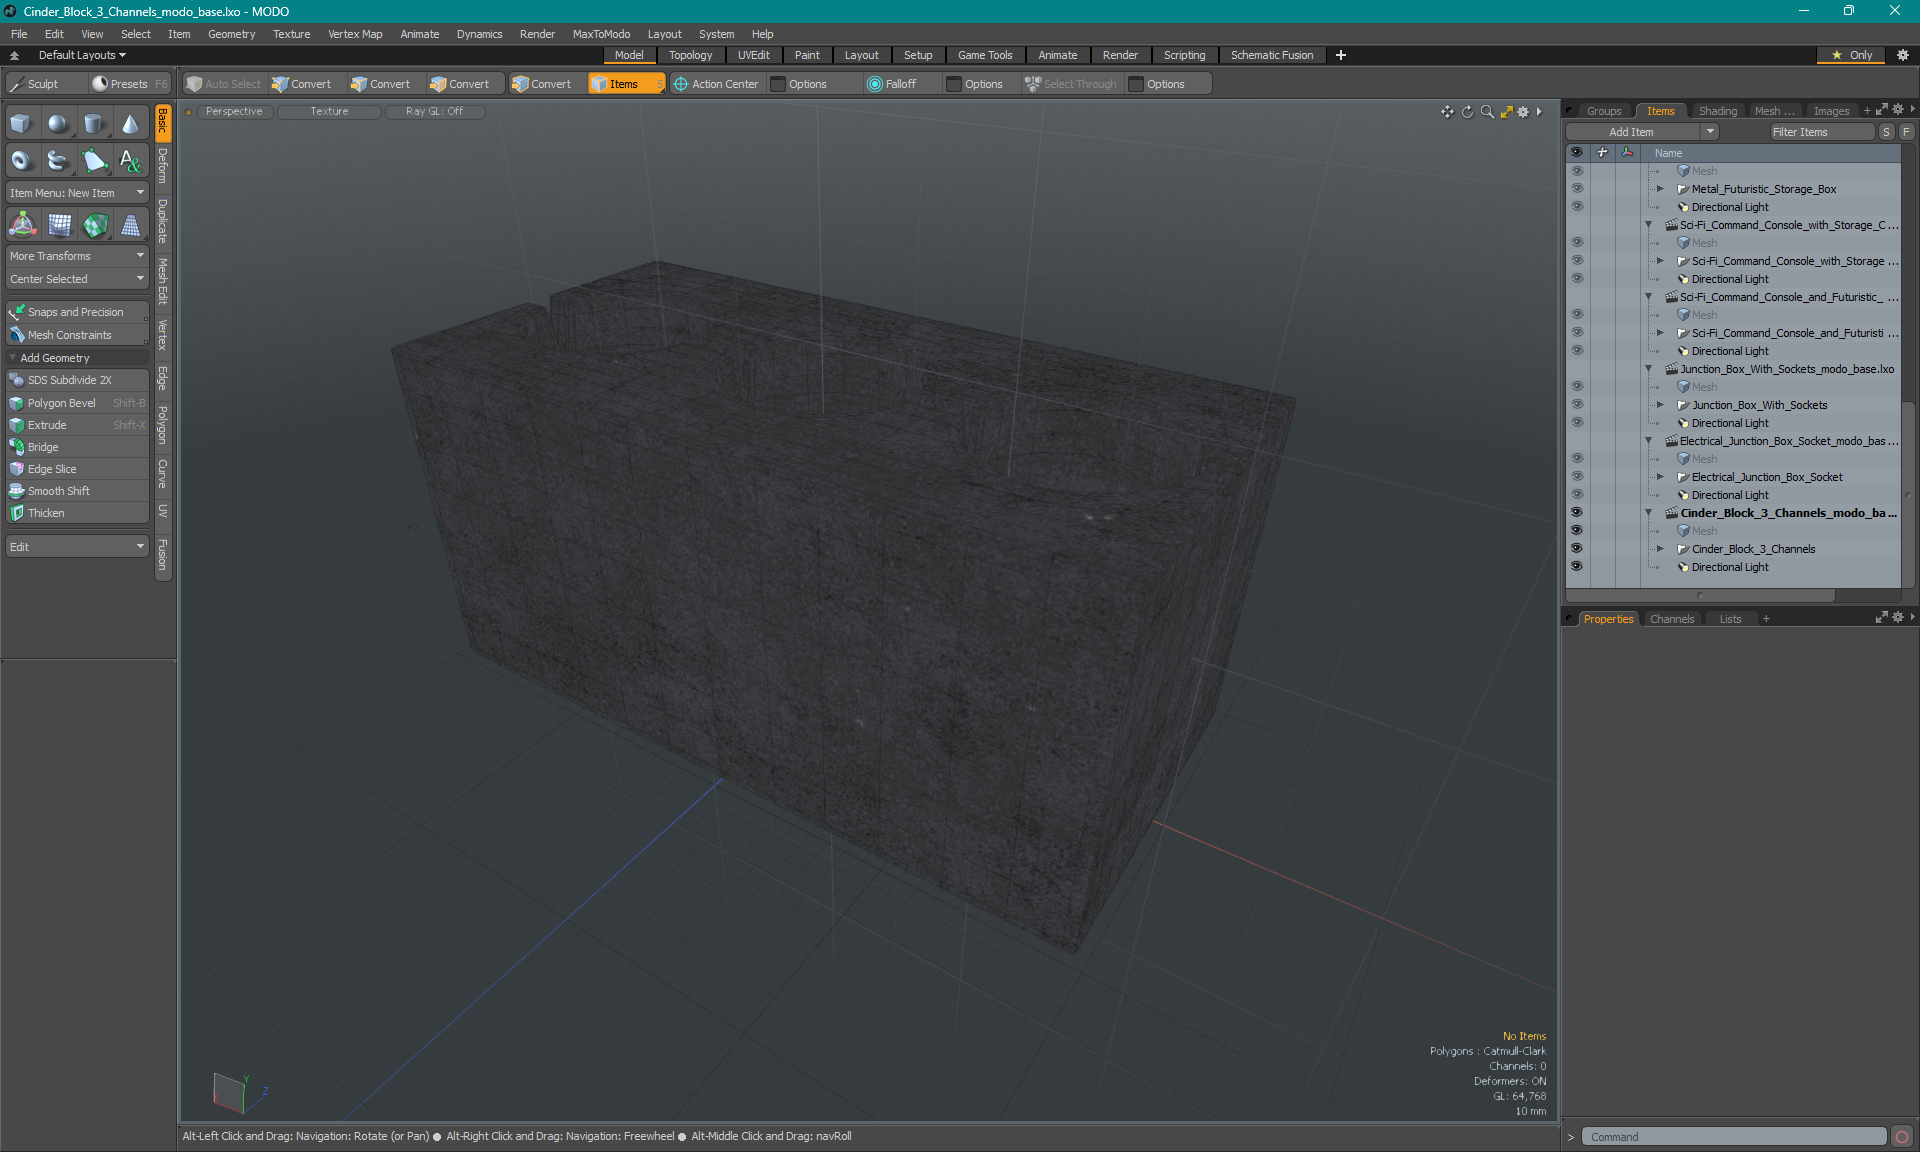1920x1152 pixels.
Task: Click the Snaps and Precision icon
Action: click(16, 311)
